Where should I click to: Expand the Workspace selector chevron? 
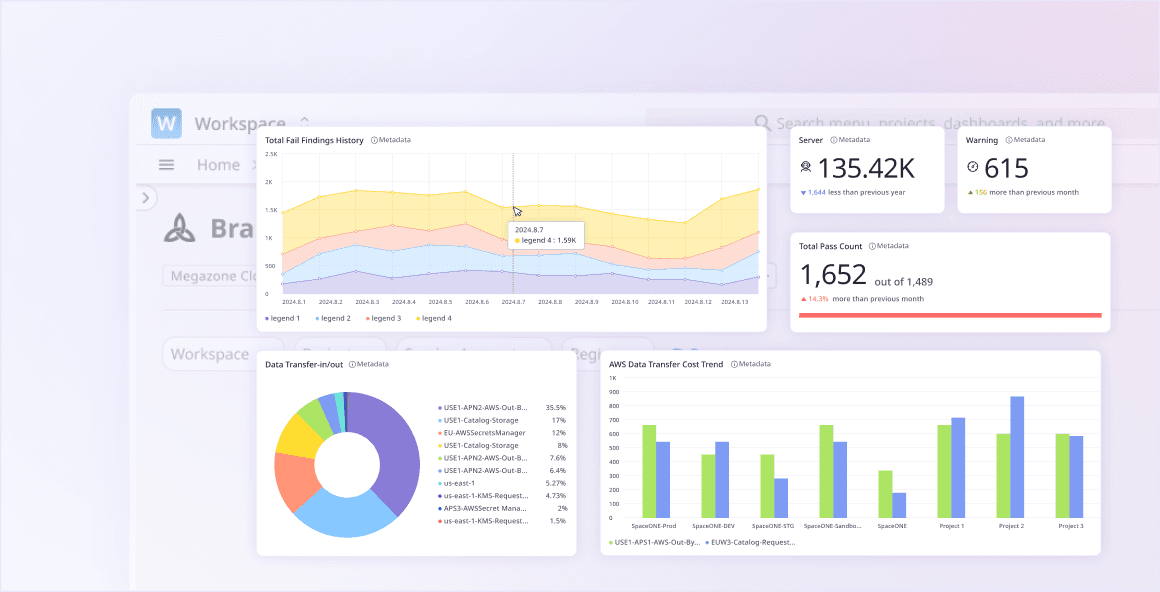pos(304,120)
